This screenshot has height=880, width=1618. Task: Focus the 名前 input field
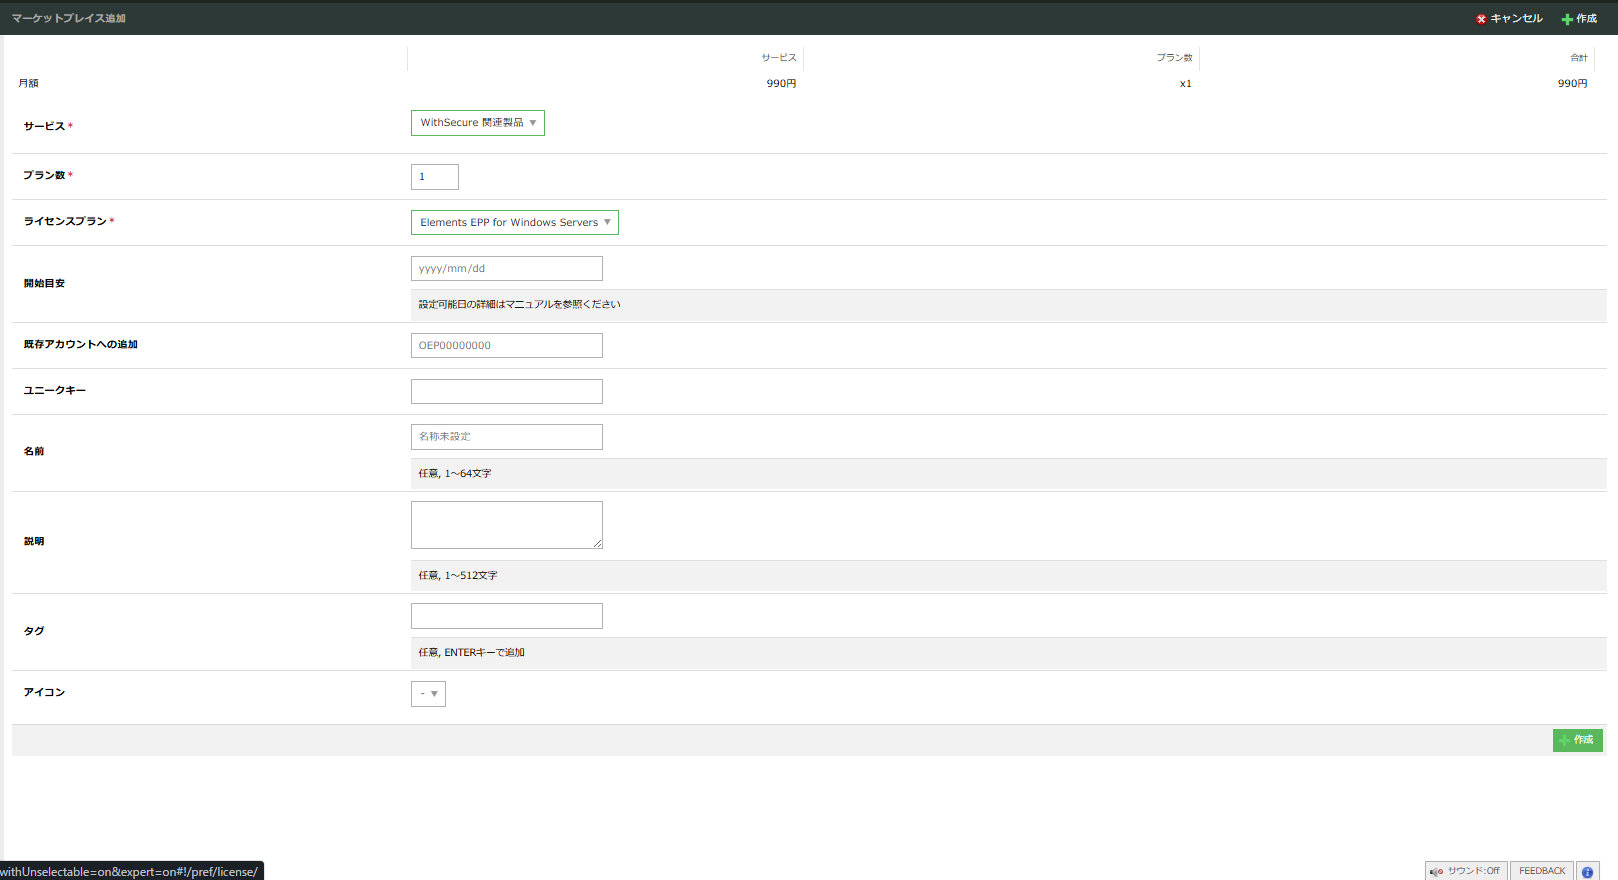click(x=507, y=437)
